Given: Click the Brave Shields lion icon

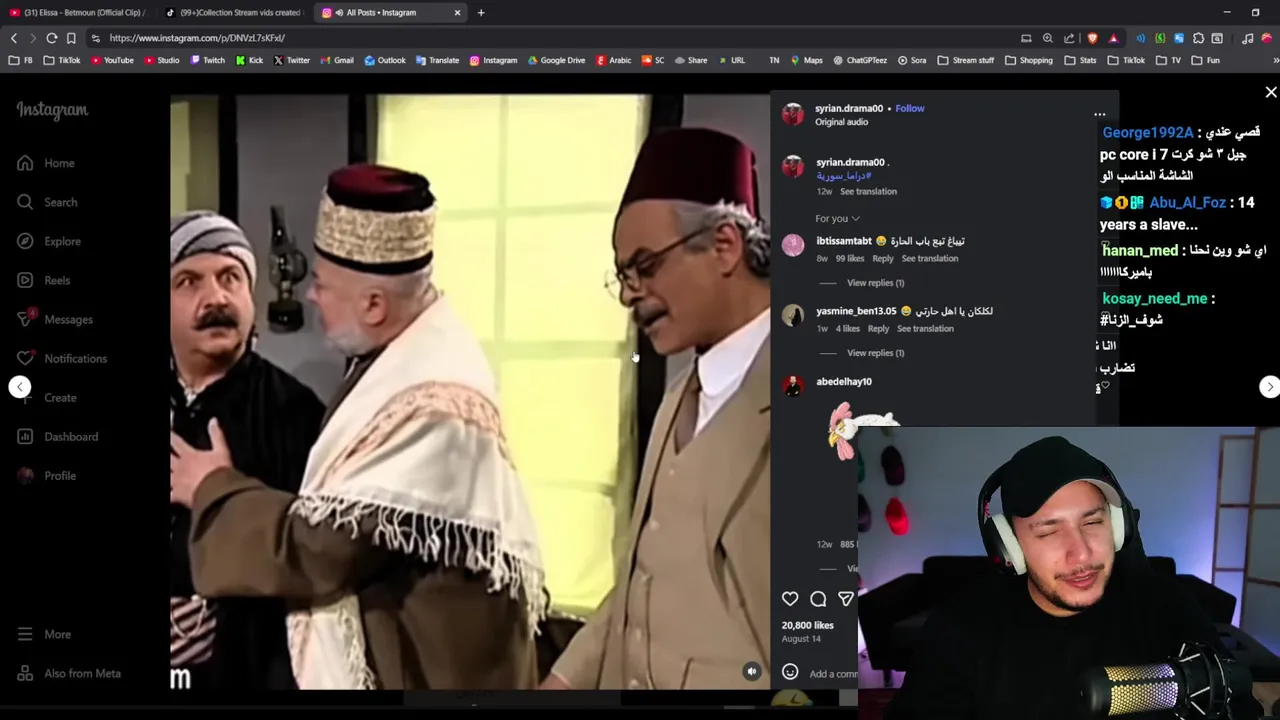Looking at the screenshot, I should point(1092,38).
